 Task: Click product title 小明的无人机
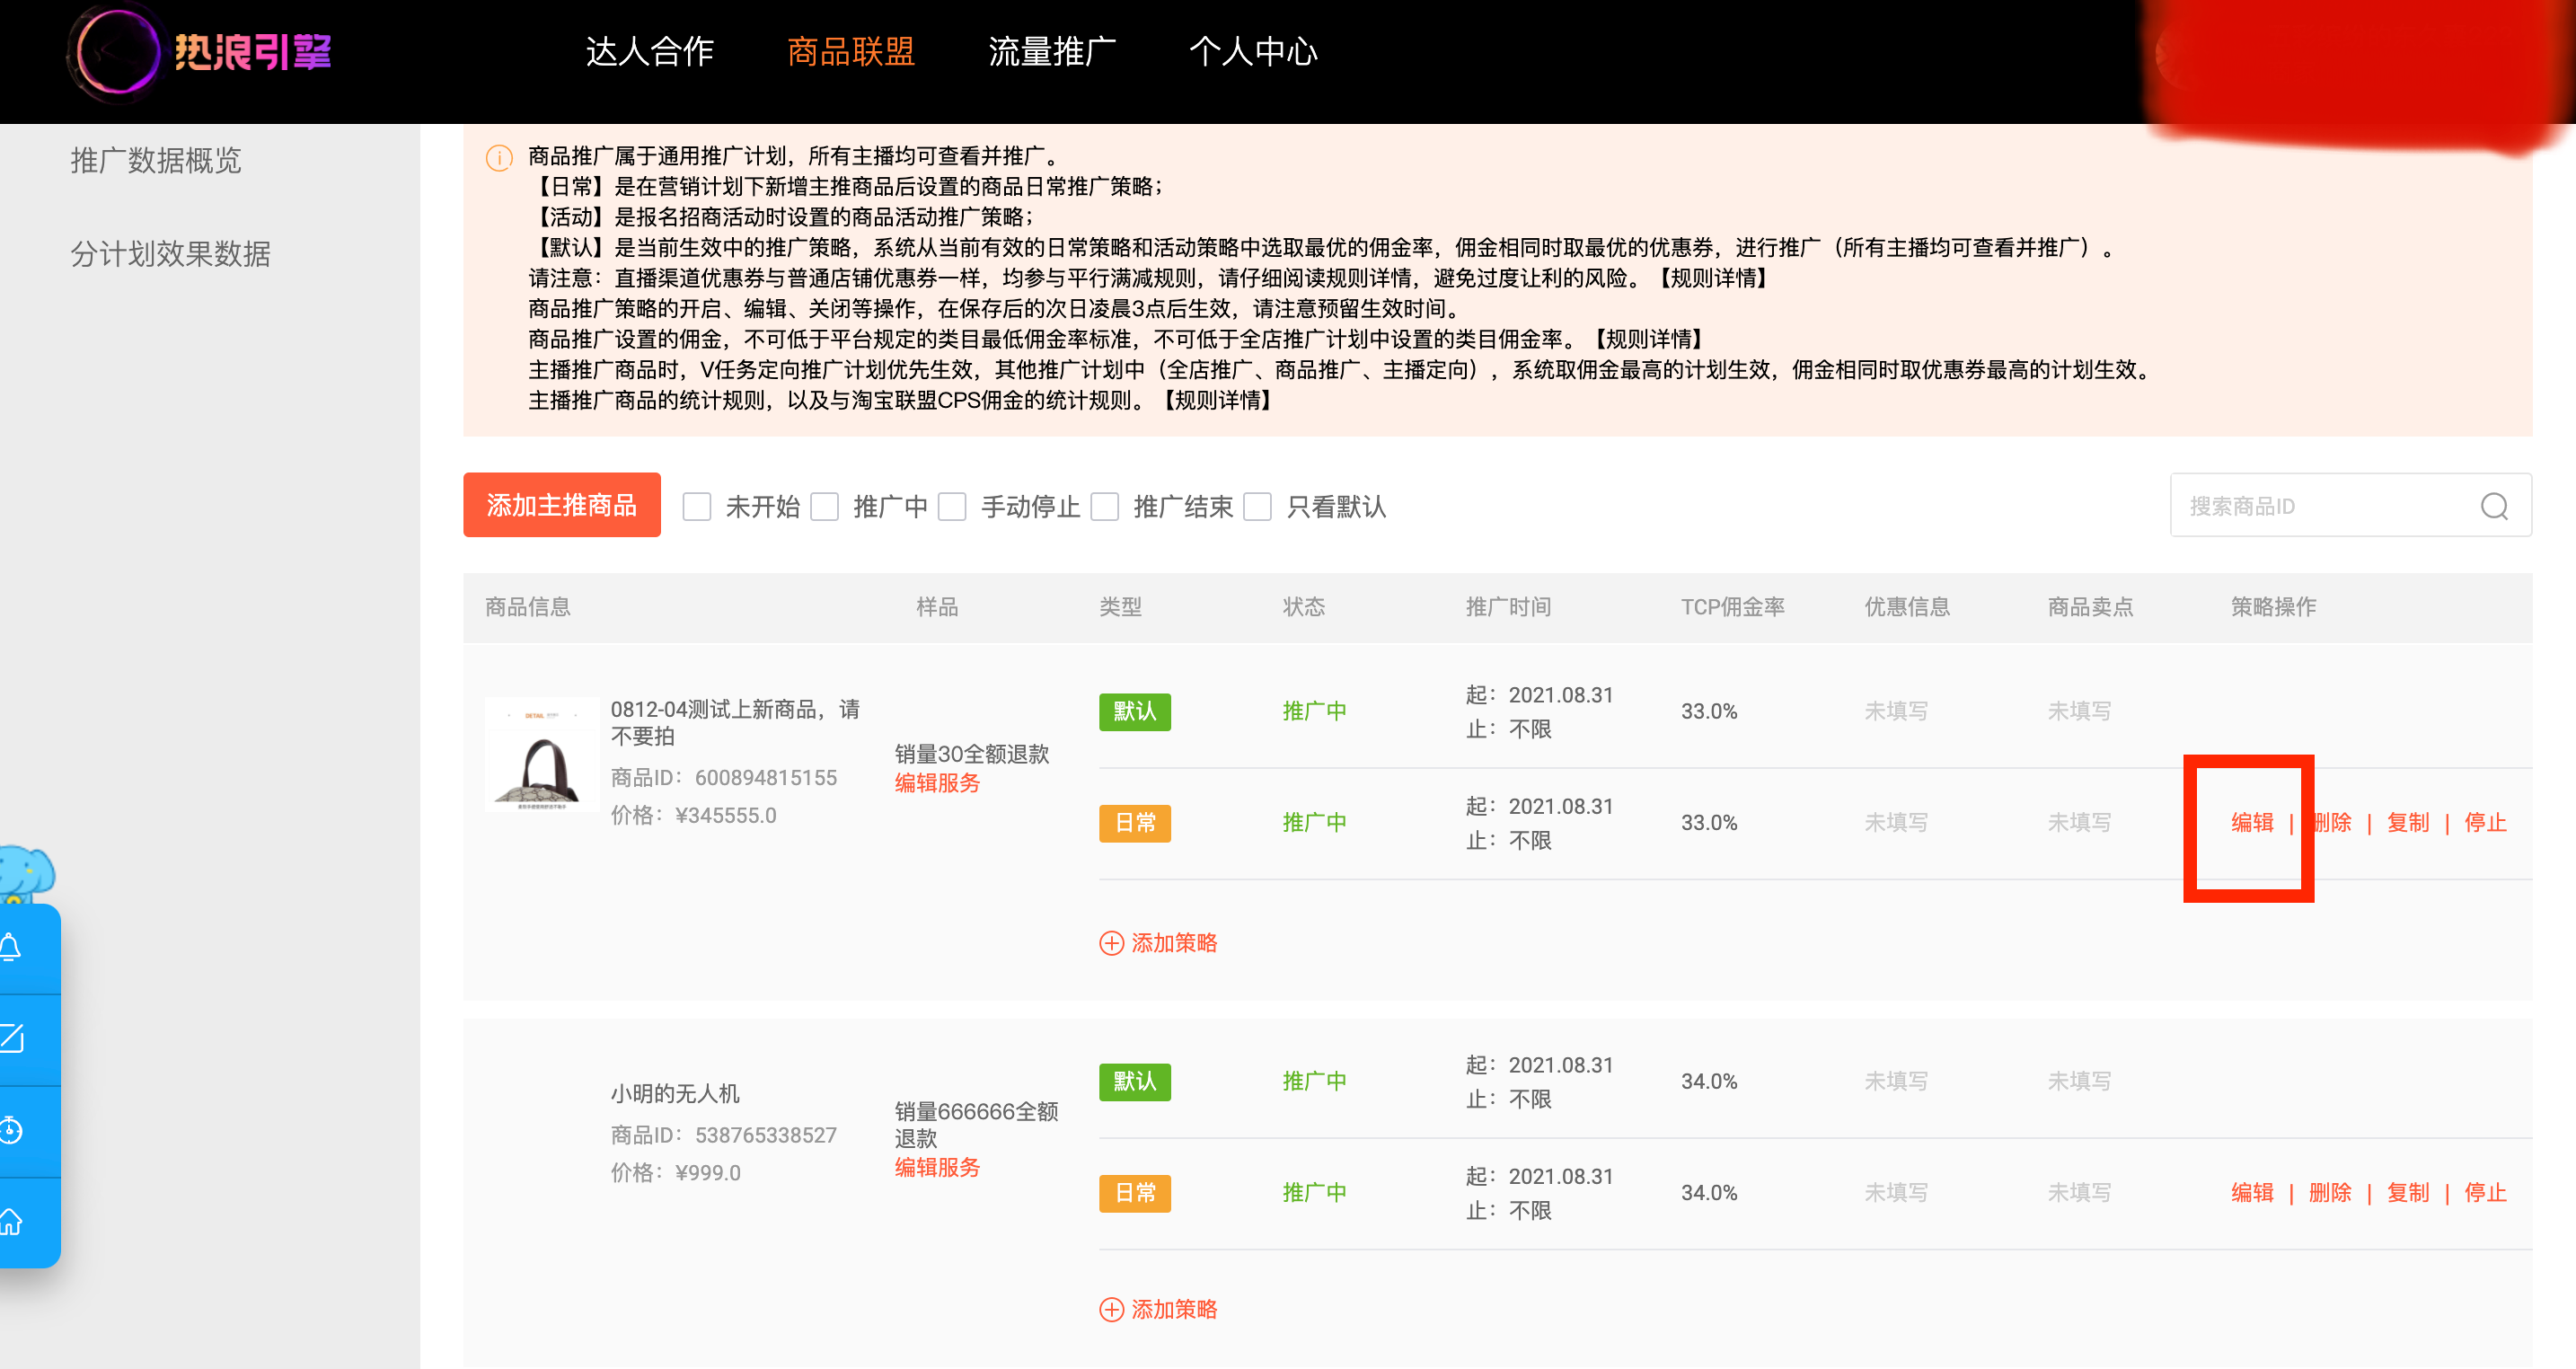[675, 1093]
